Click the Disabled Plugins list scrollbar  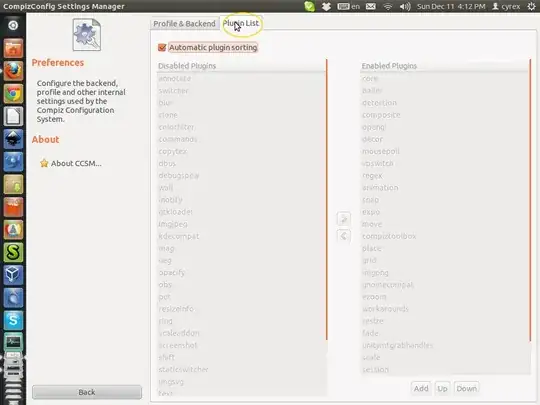click(326, 200)
